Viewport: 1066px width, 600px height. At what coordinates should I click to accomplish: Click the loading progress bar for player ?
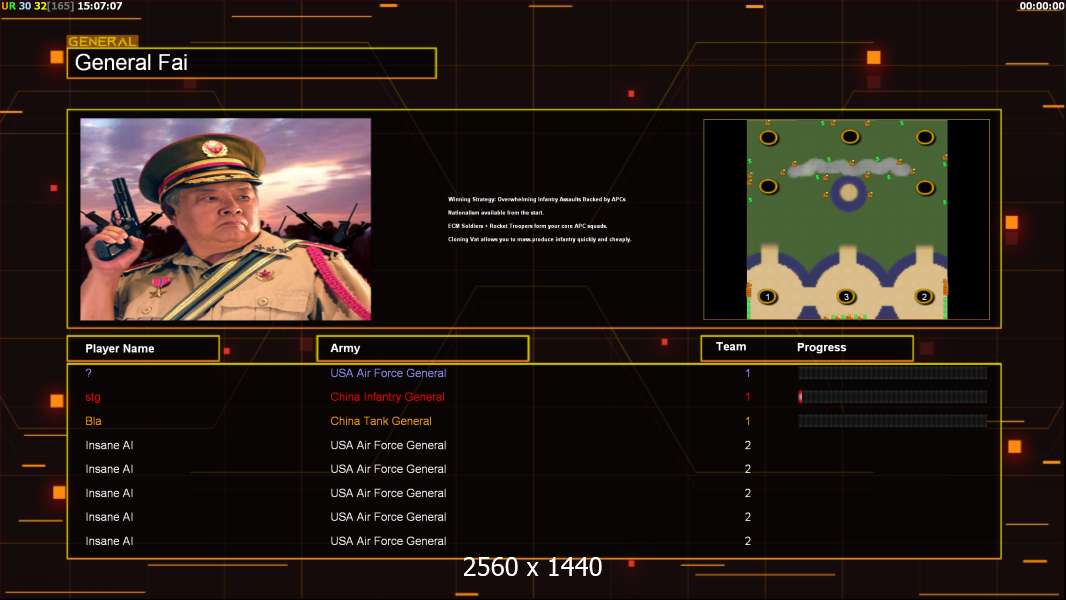coord(893,373)
